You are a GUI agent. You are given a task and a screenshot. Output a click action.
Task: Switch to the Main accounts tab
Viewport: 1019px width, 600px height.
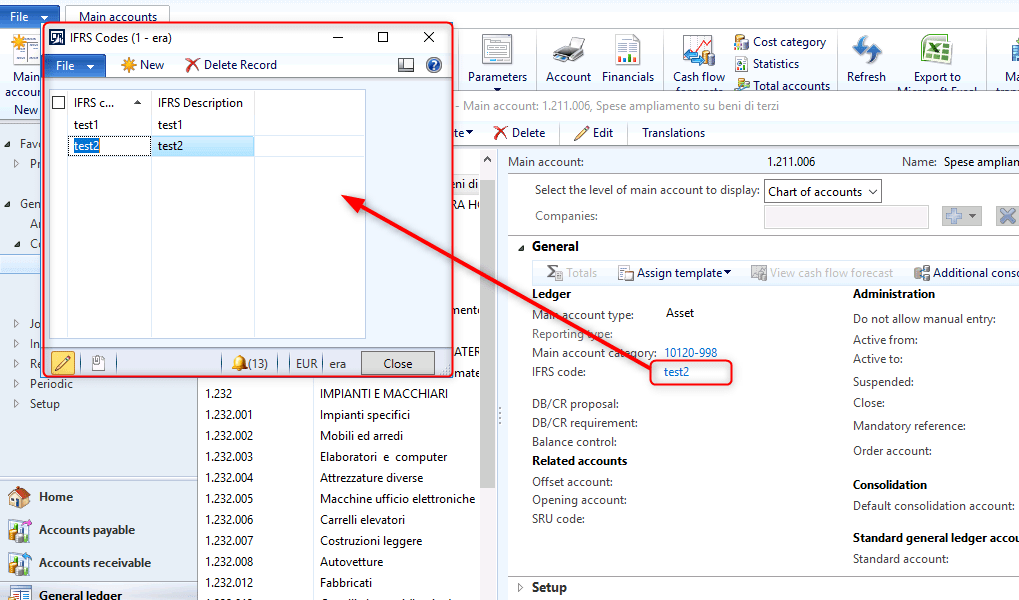click(117, 17)
